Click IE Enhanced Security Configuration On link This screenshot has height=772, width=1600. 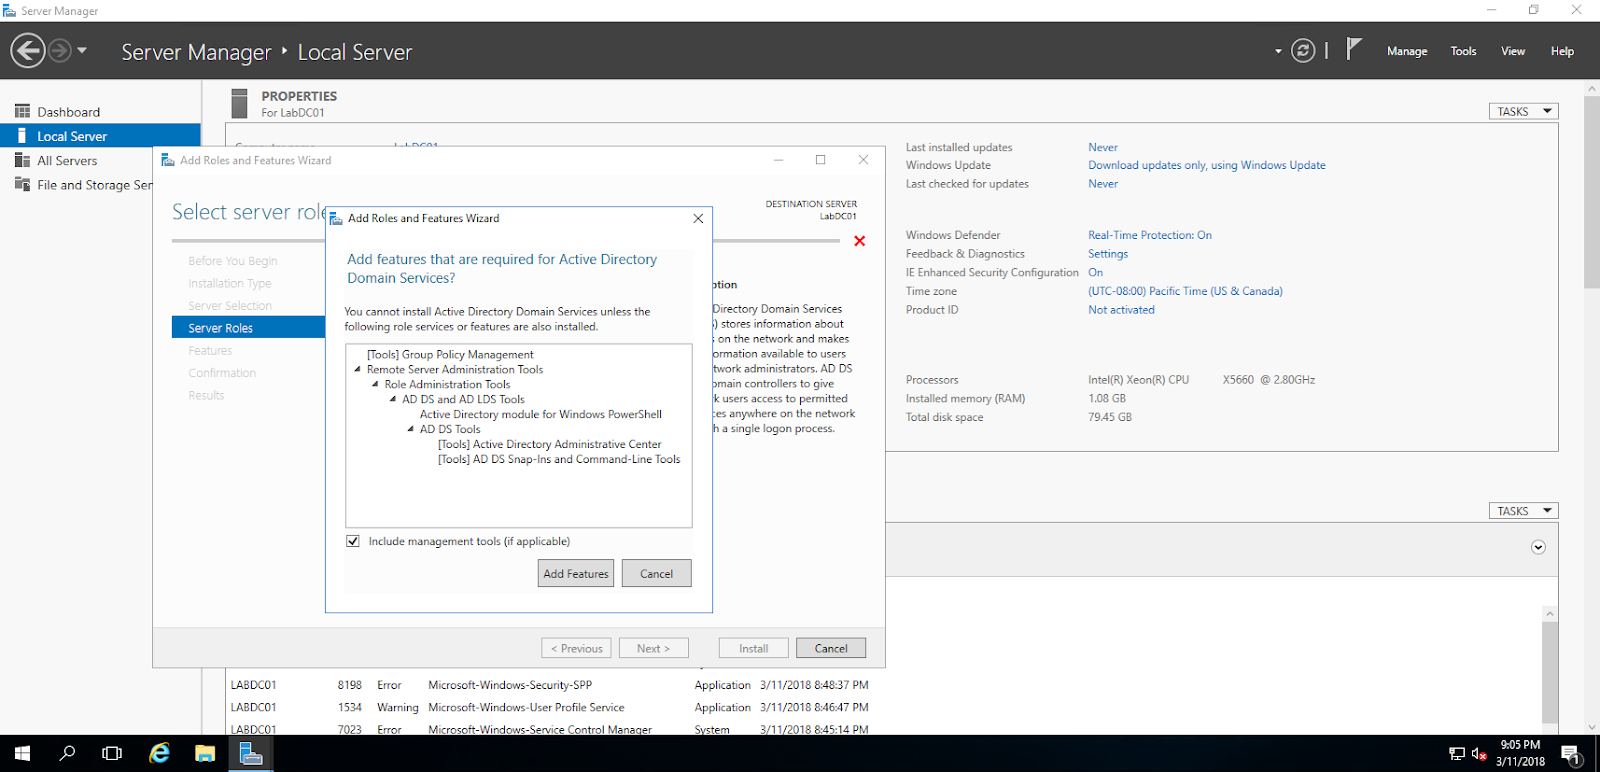(1096, 272)
